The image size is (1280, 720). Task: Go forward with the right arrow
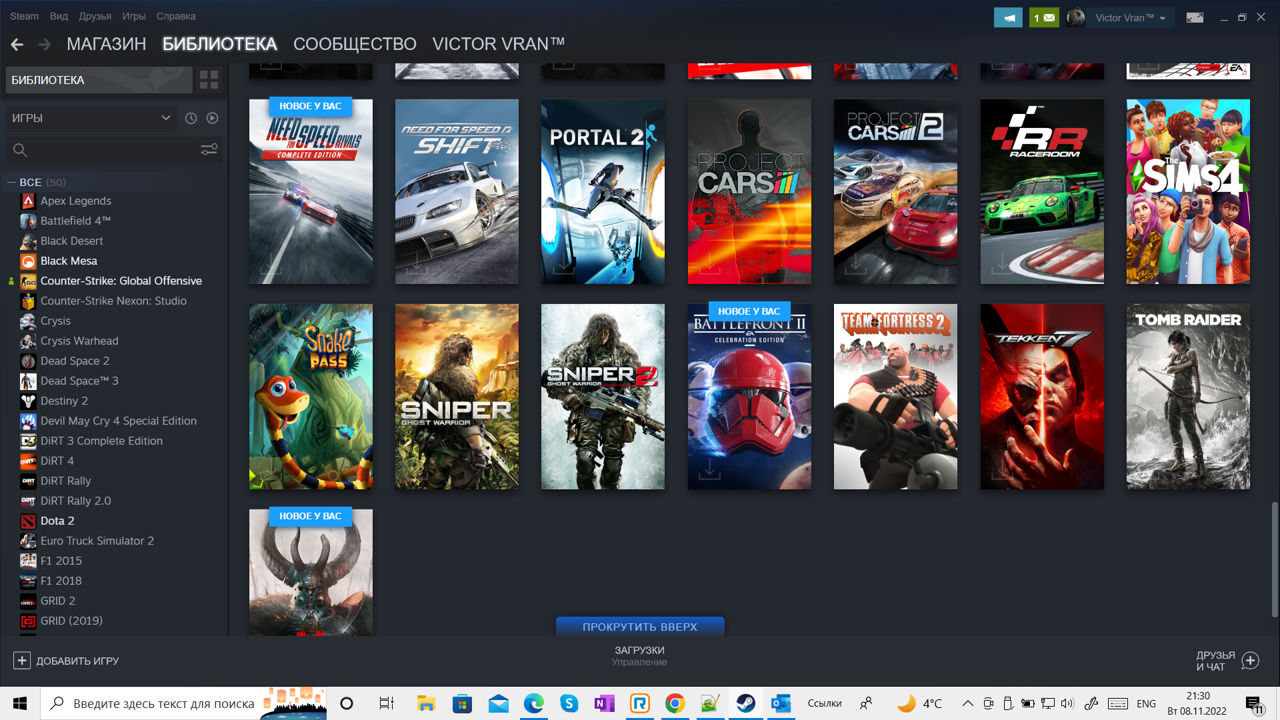coord(44,44)
